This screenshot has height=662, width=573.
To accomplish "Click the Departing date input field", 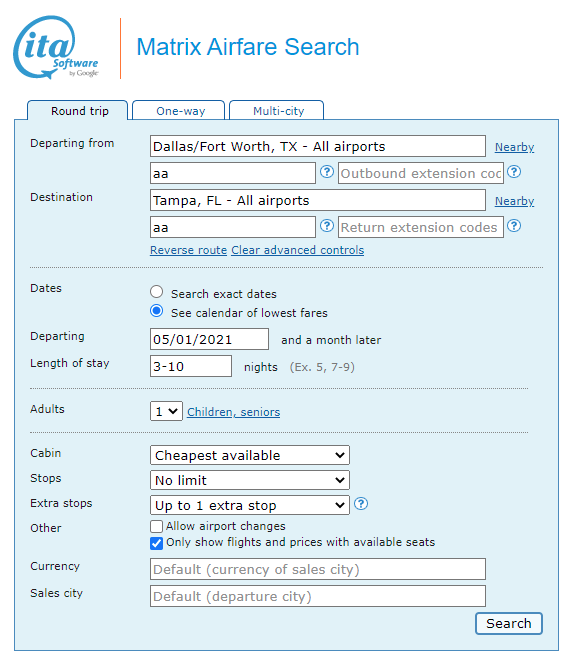I will 209,339.
